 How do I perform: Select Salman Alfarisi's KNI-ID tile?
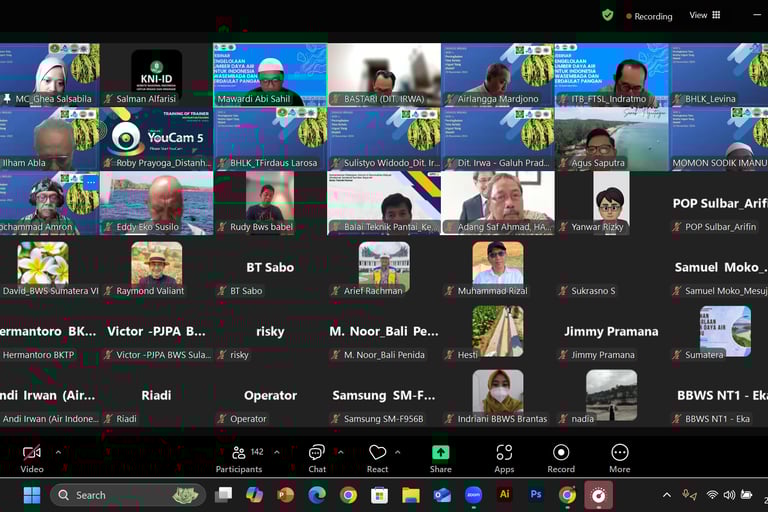tap(156, 74)
